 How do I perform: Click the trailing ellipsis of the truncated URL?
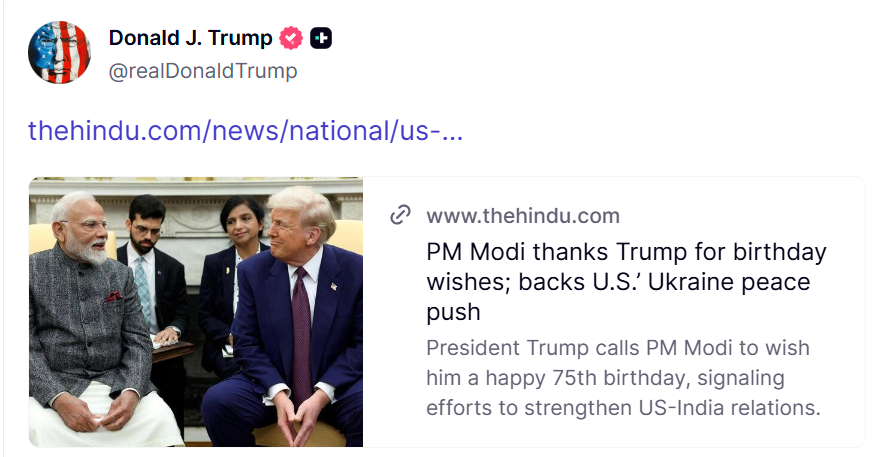[452, 131]
